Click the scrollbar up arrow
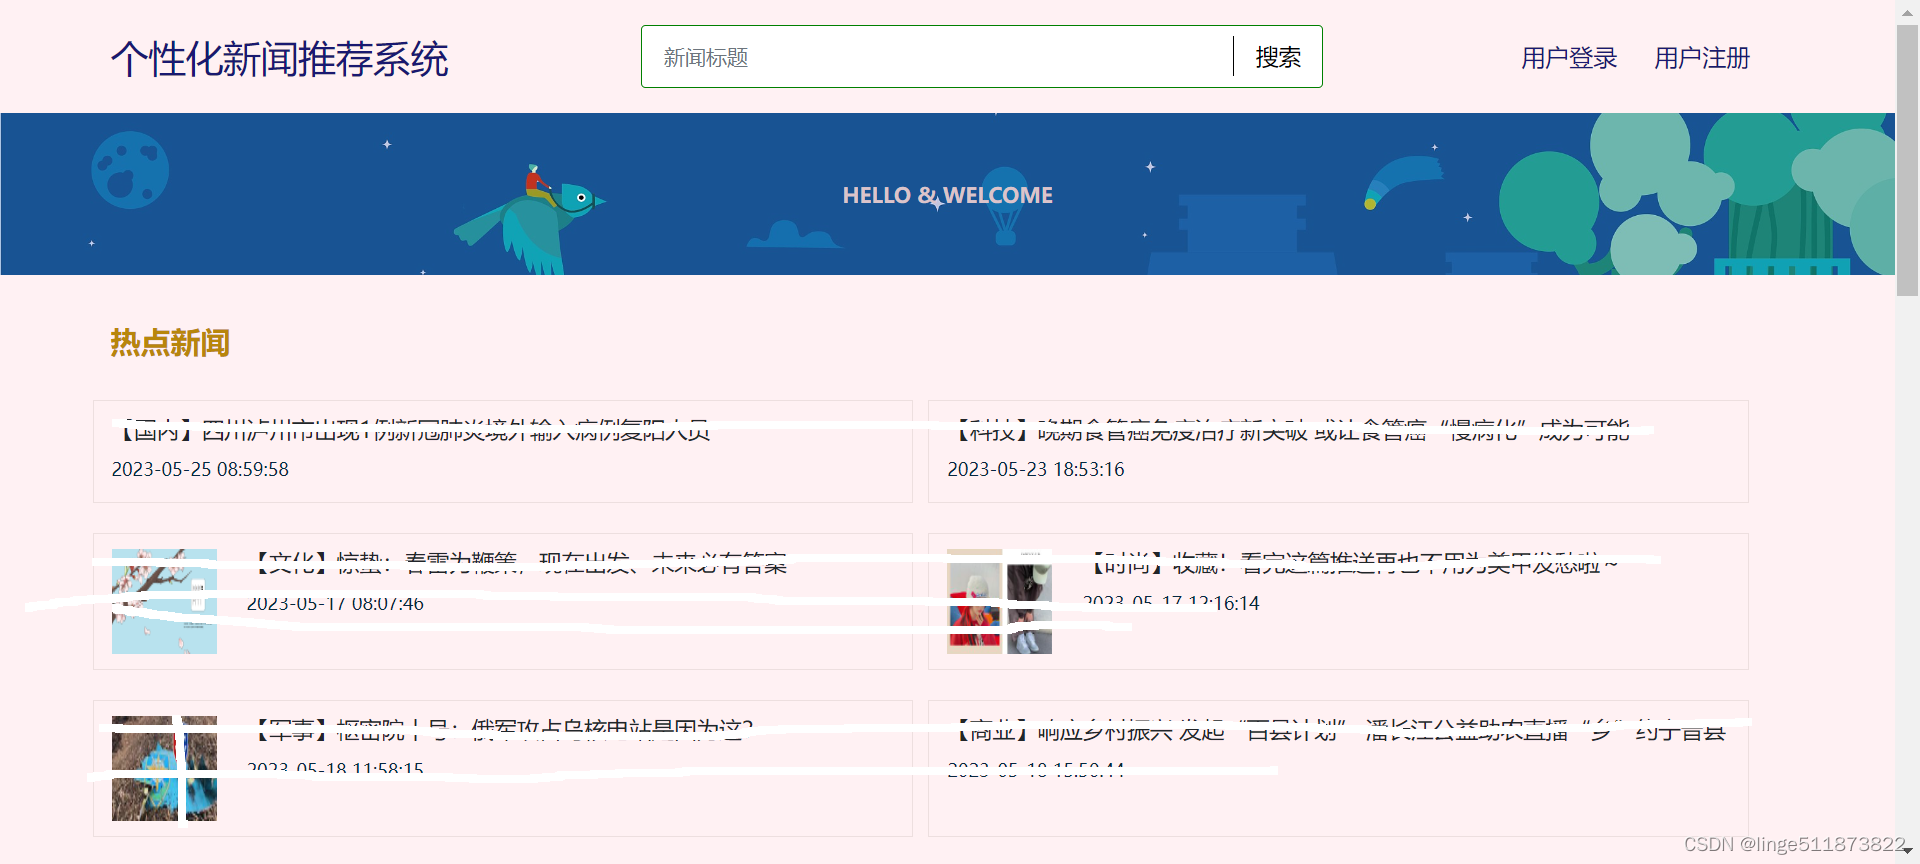This screenshot has height=864, width=1920. (x=1907, y=12)
